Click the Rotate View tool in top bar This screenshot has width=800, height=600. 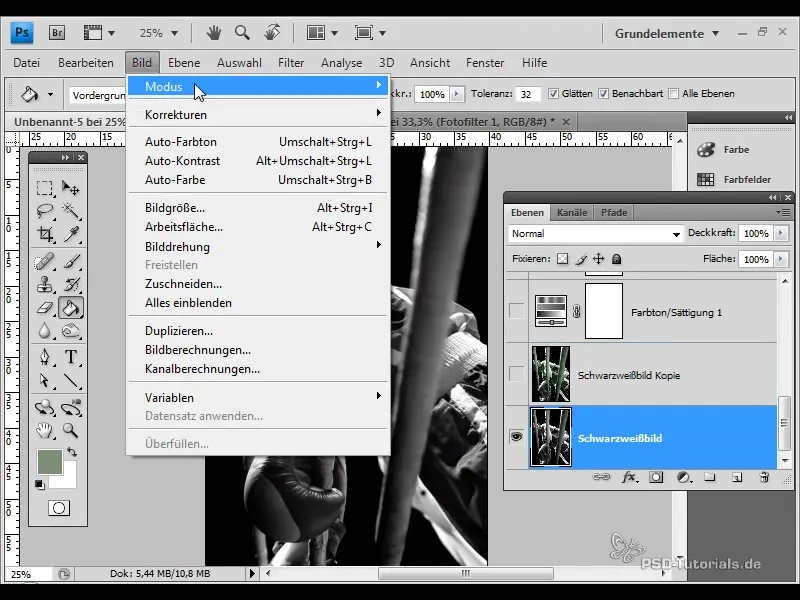click(272, 33)
